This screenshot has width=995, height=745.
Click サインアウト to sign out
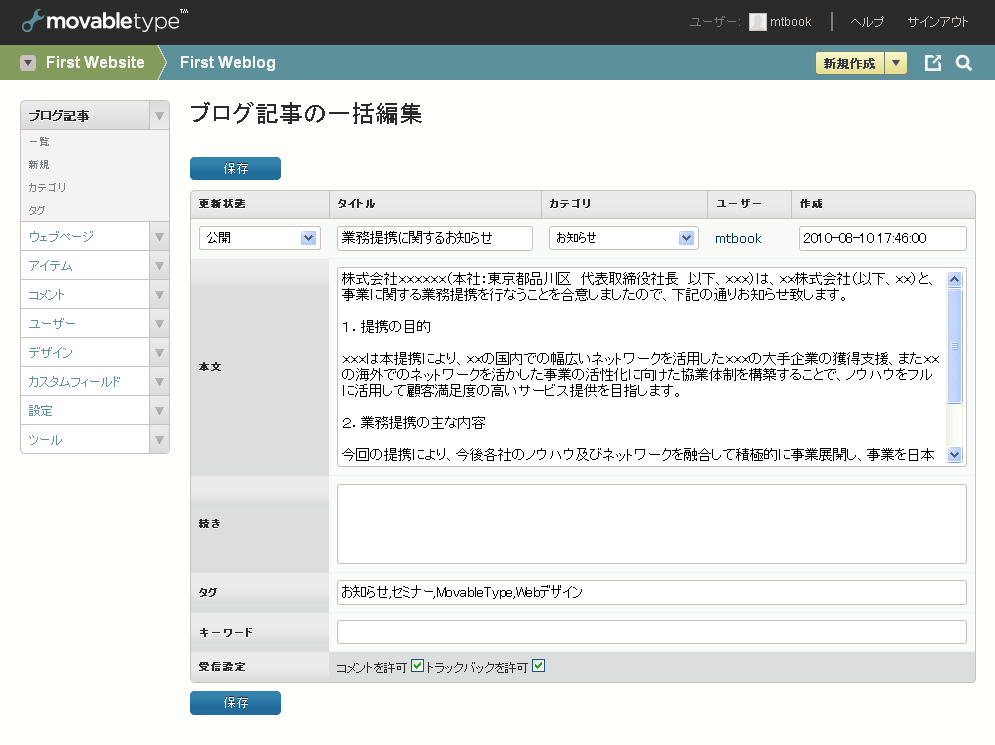point(938,22)
